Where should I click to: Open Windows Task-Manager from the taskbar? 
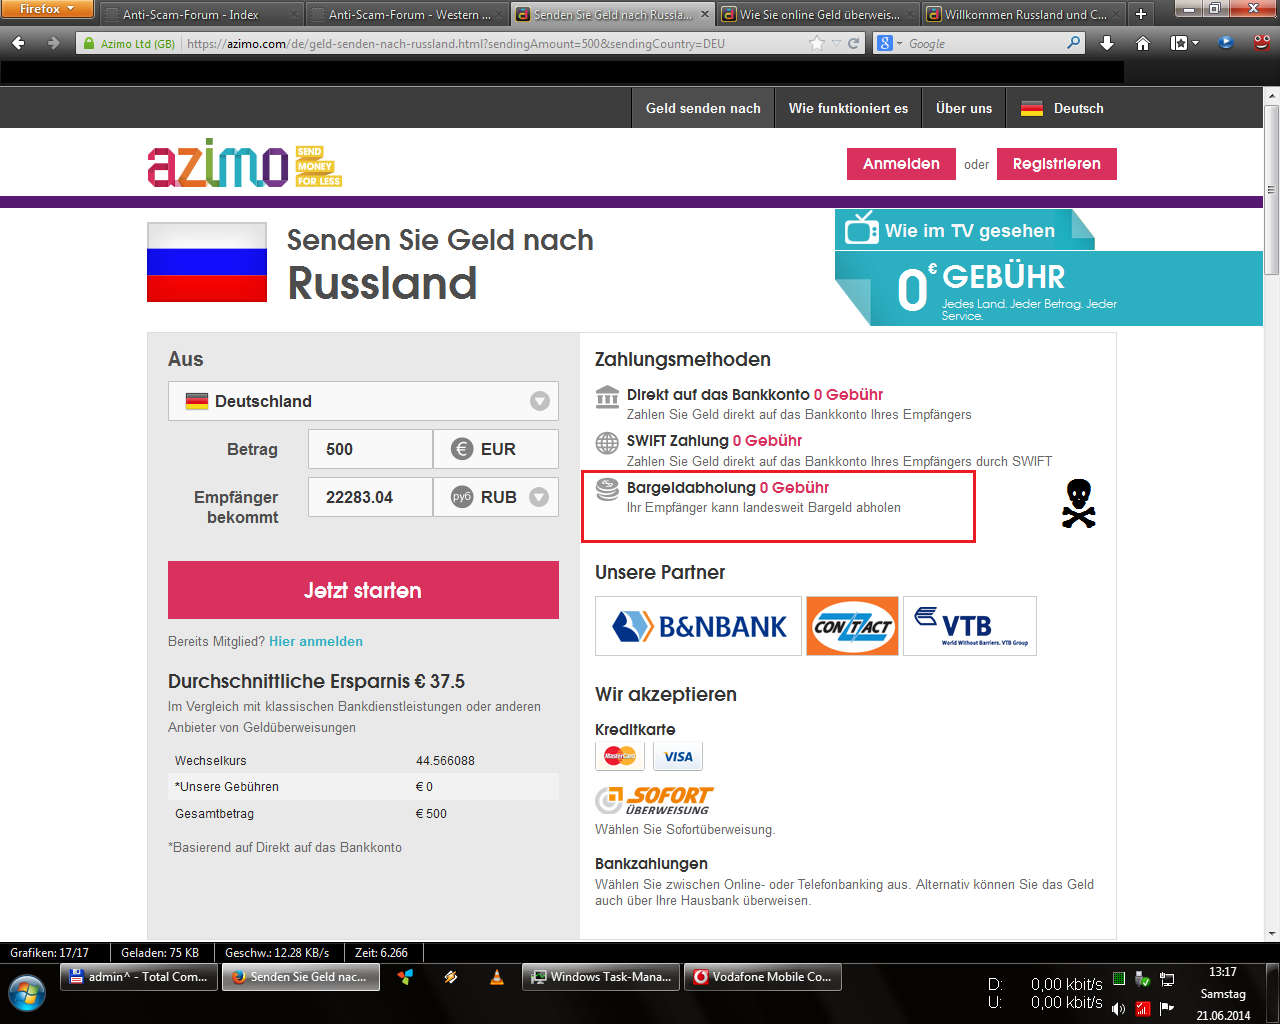[601, 977]
